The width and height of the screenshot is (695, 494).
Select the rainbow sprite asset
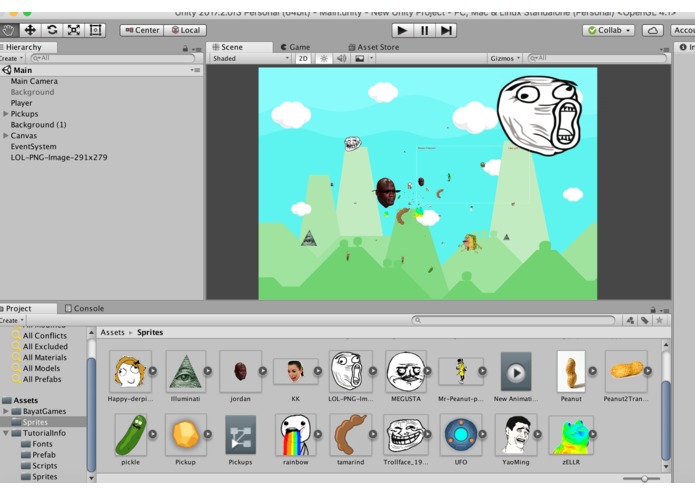(x=296, y=439)
